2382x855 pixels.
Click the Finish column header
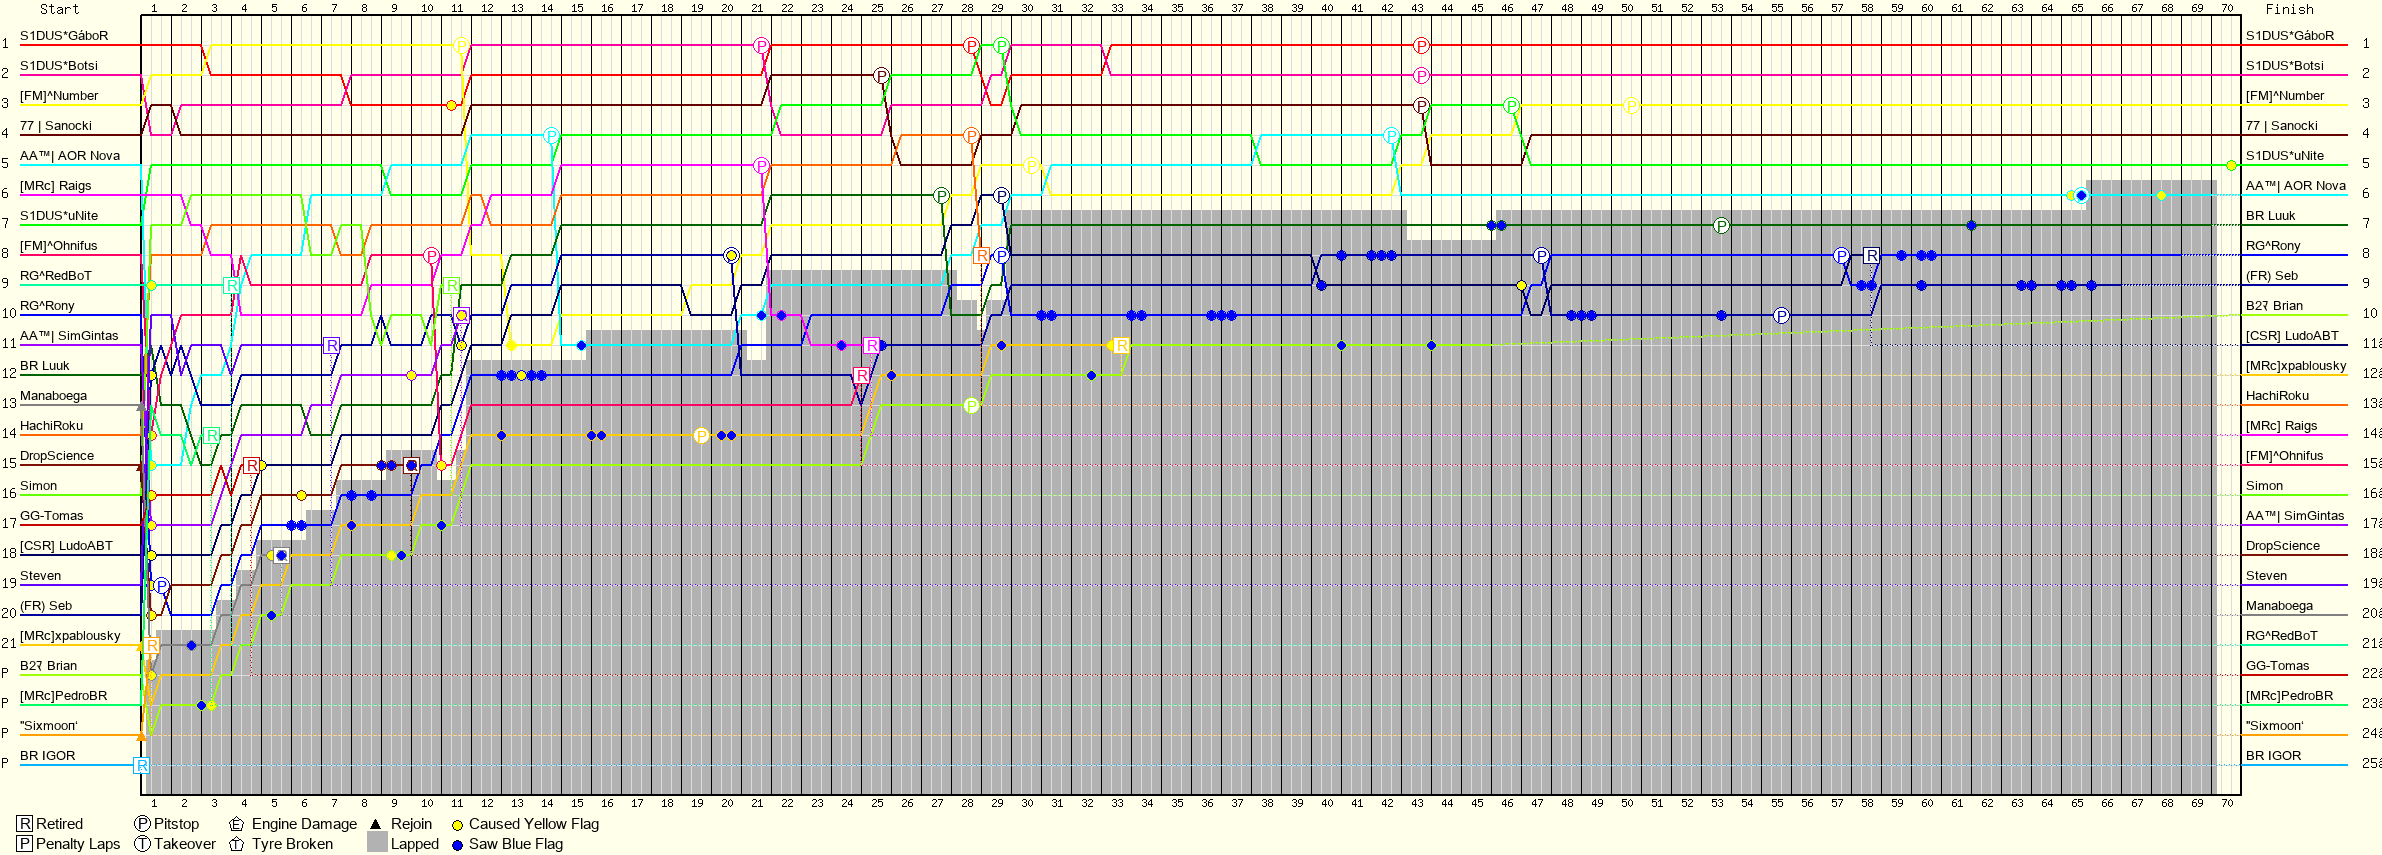[2289, 9]
